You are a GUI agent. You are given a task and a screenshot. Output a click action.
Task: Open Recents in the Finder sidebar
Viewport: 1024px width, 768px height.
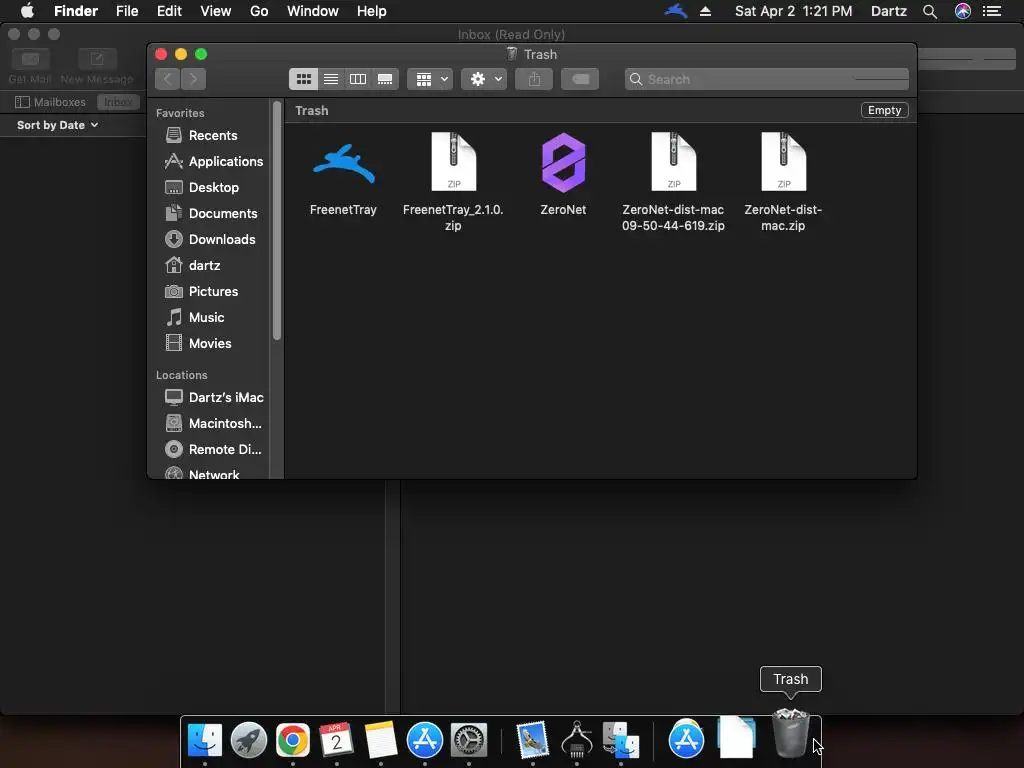(x=213, y=135)
